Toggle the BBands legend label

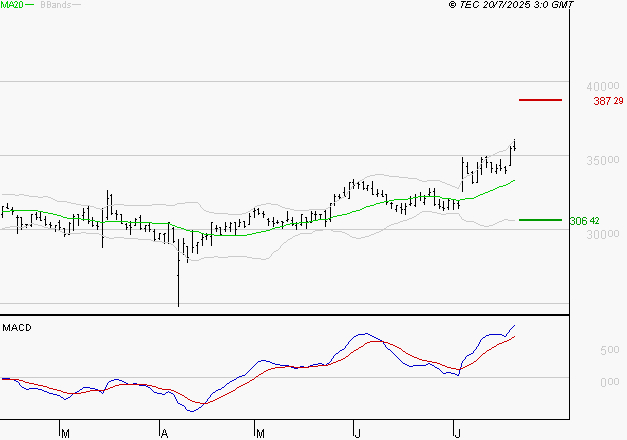pos(55,6)
